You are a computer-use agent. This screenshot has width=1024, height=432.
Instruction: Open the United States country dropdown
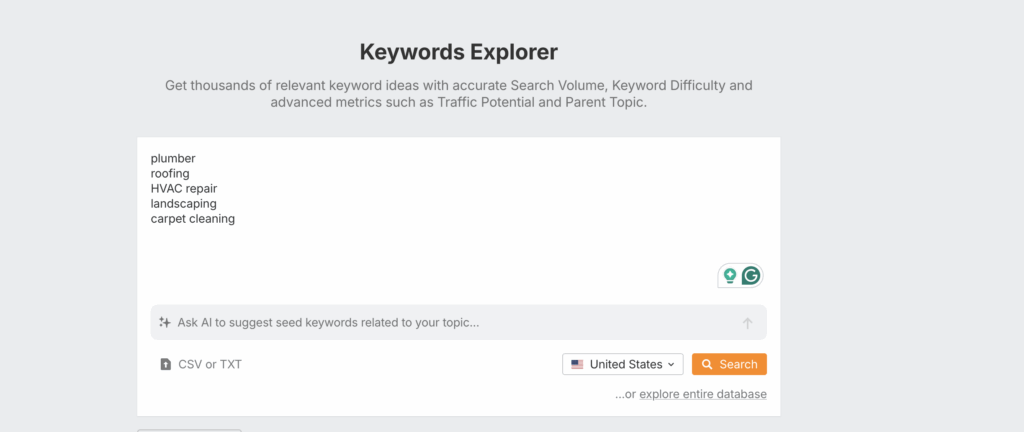coord(623,364)
